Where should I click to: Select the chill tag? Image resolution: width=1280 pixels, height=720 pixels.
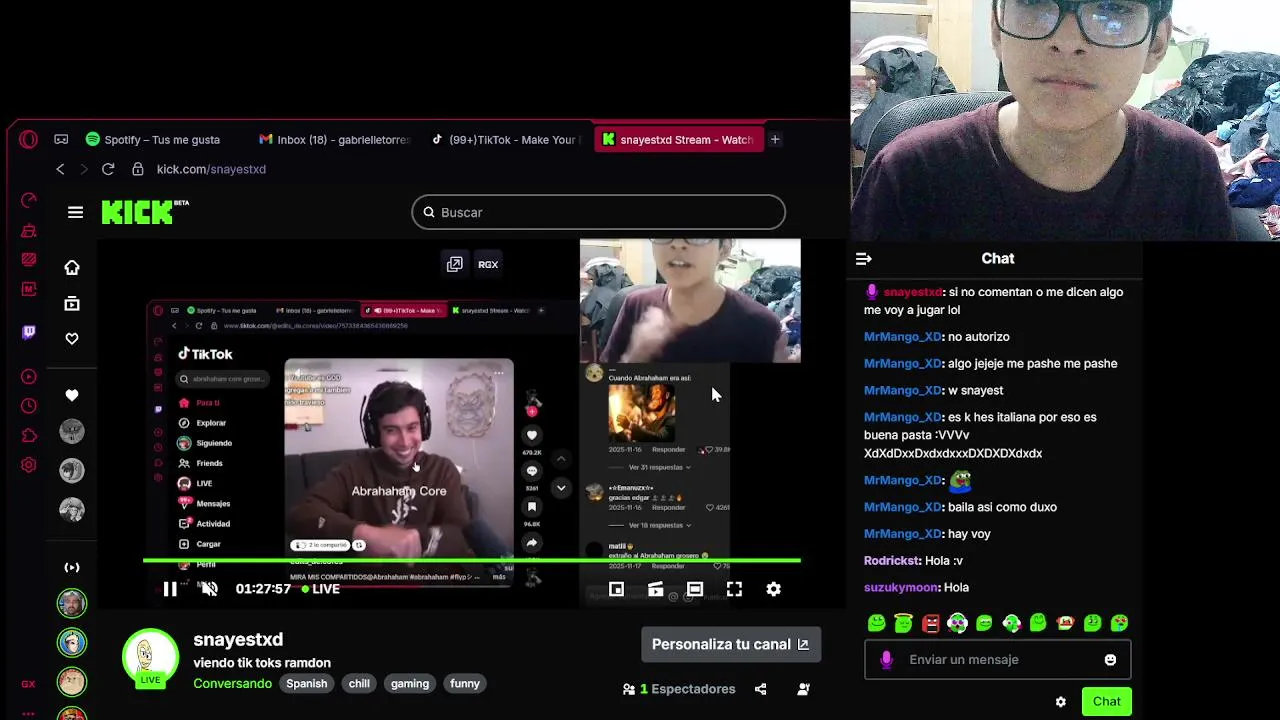359,684
